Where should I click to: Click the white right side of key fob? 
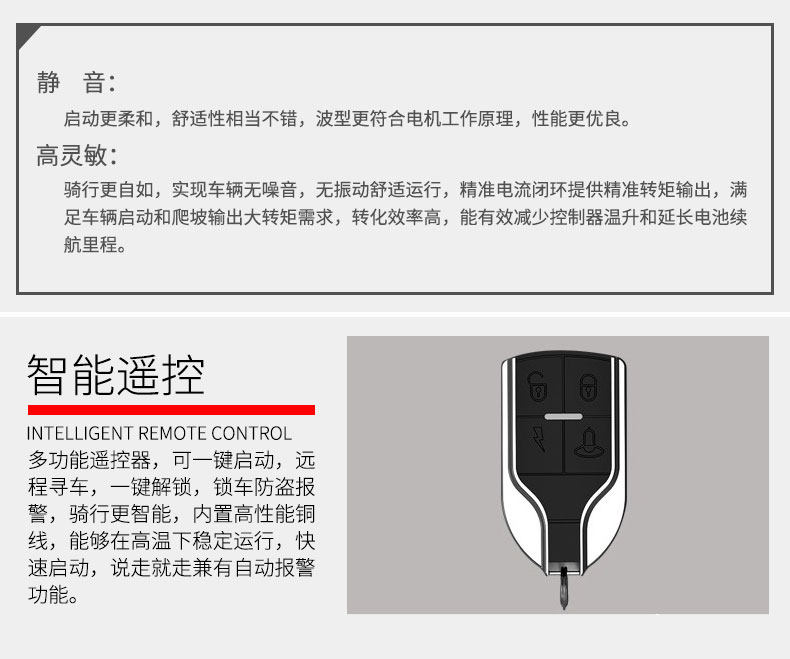coord(611,524)
